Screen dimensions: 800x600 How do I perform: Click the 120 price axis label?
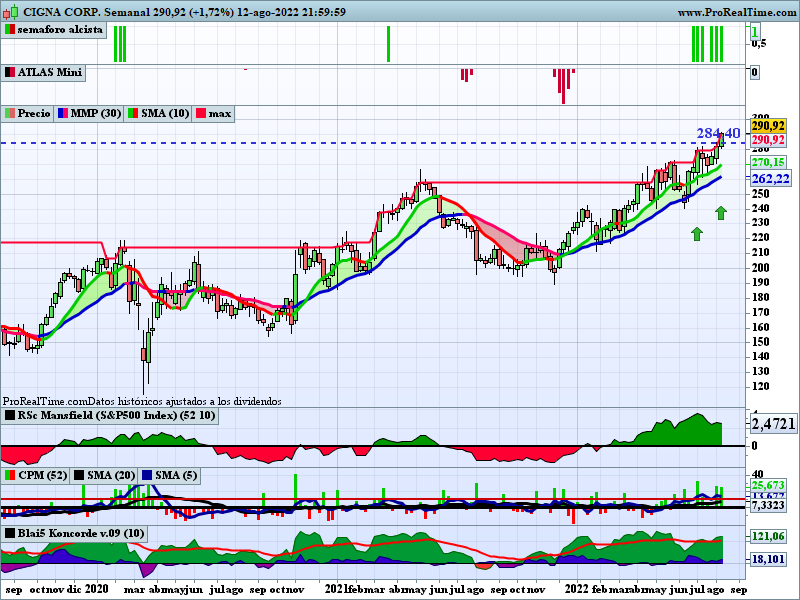coord(760,387)
